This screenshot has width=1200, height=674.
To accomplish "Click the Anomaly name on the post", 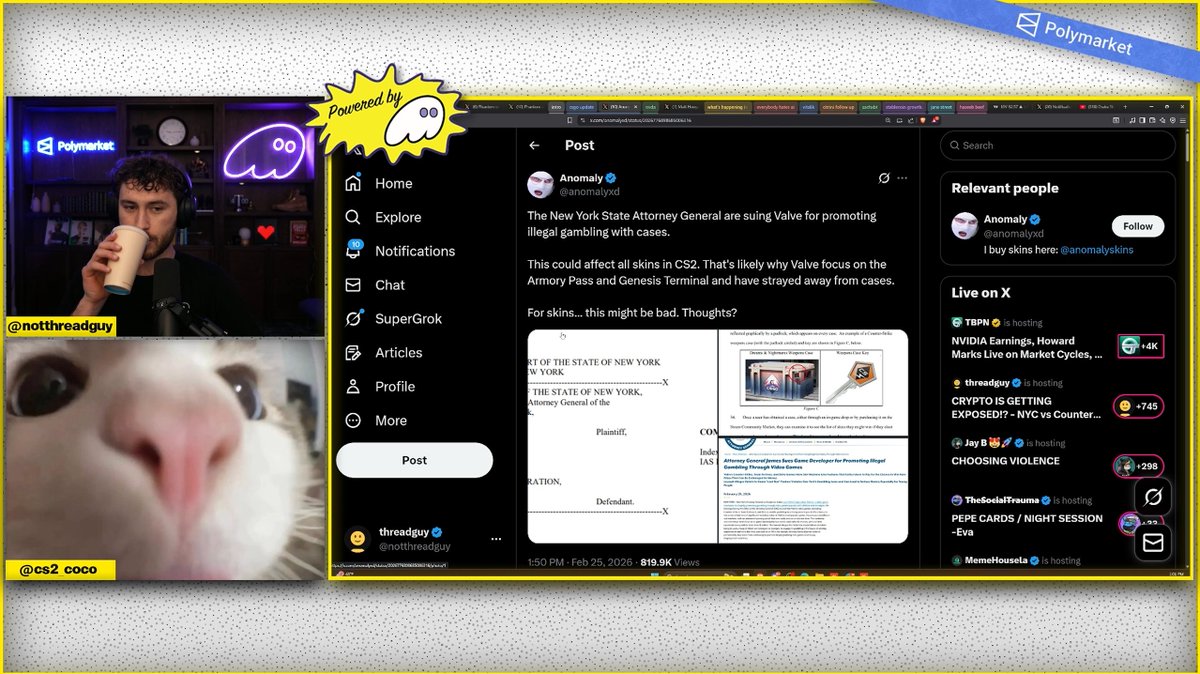I will 581,178.
